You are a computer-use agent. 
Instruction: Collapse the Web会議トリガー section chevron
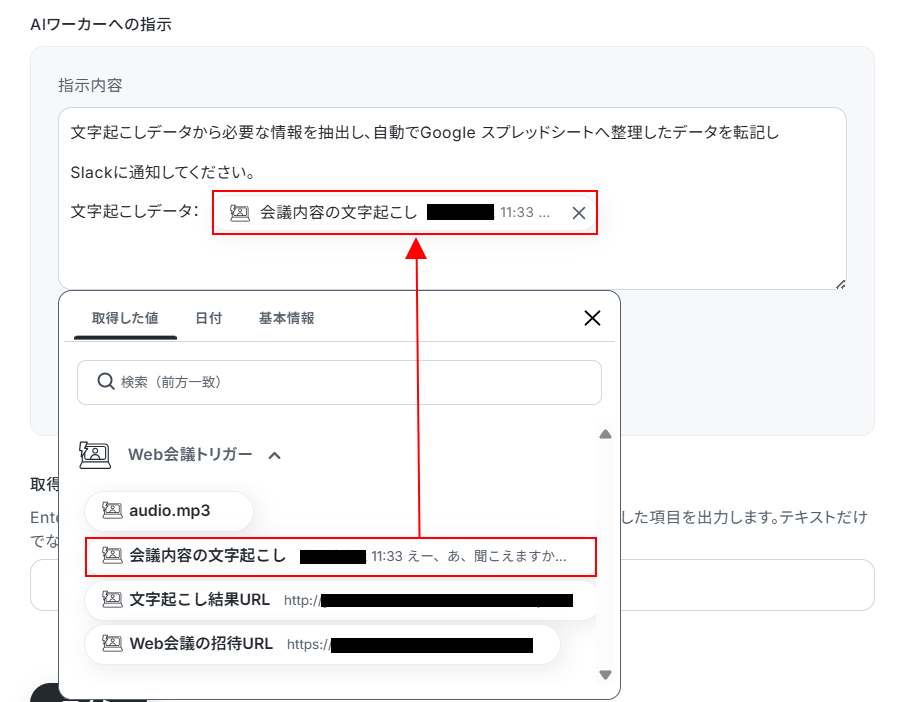point(274,455)
